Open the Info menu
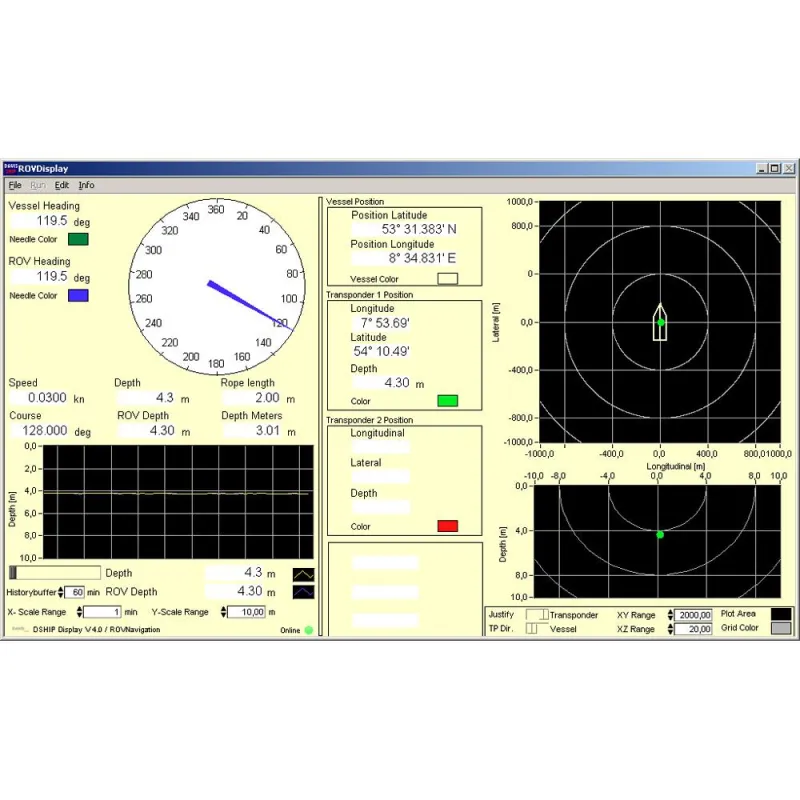This screenshot has width=800, height=800. coord(86,185)
